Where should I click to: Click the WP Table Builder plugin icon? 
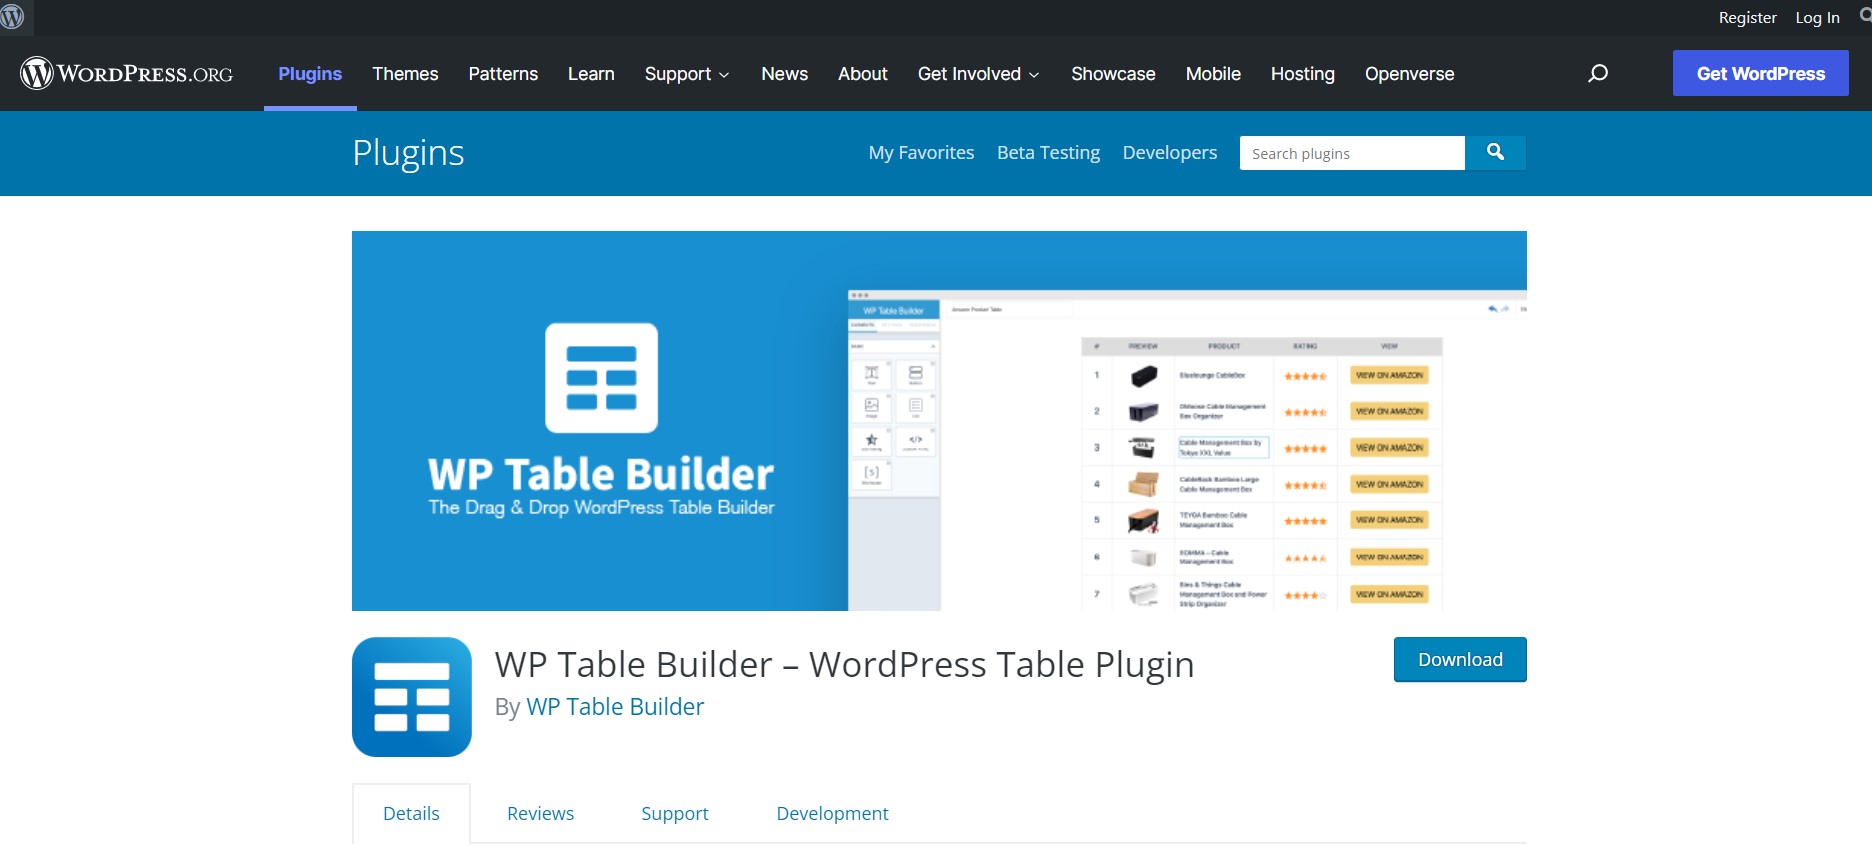tap(411, 697)
